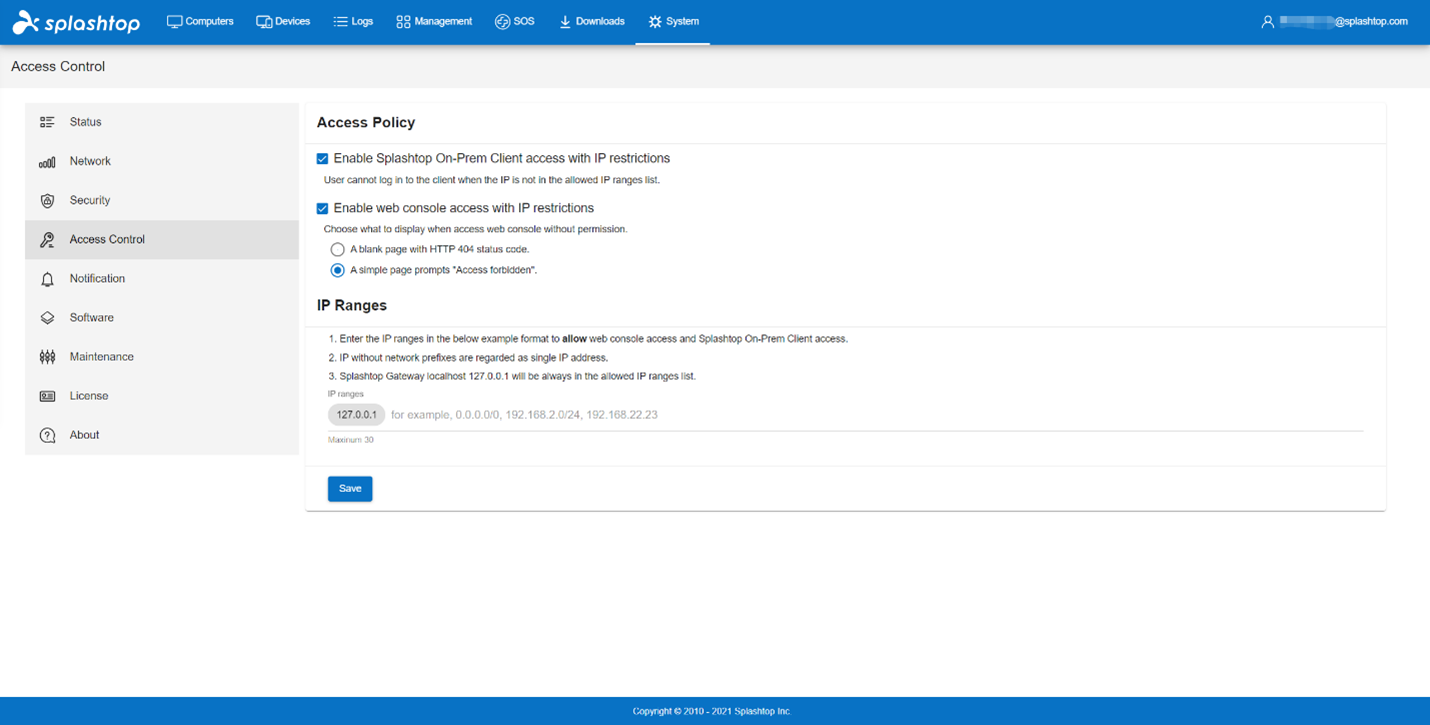The width and height of the screenshot is (1430, 725).
Task: Click the Notification bell icon
Action: coord(47,279)
